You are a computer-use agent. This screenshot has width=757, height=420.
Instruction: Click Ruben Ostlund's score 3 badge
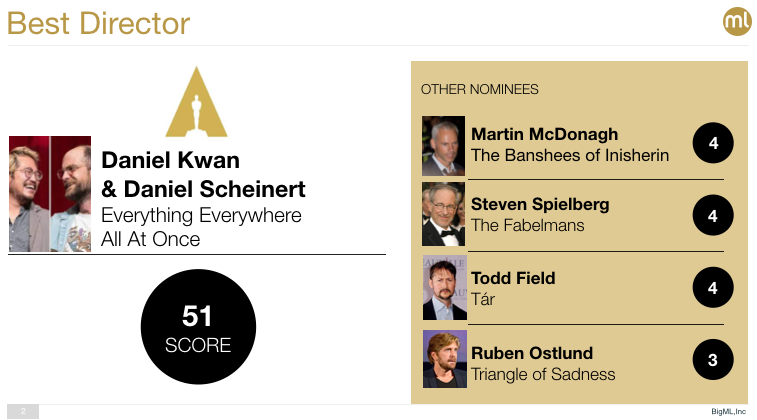click(713, 360)
